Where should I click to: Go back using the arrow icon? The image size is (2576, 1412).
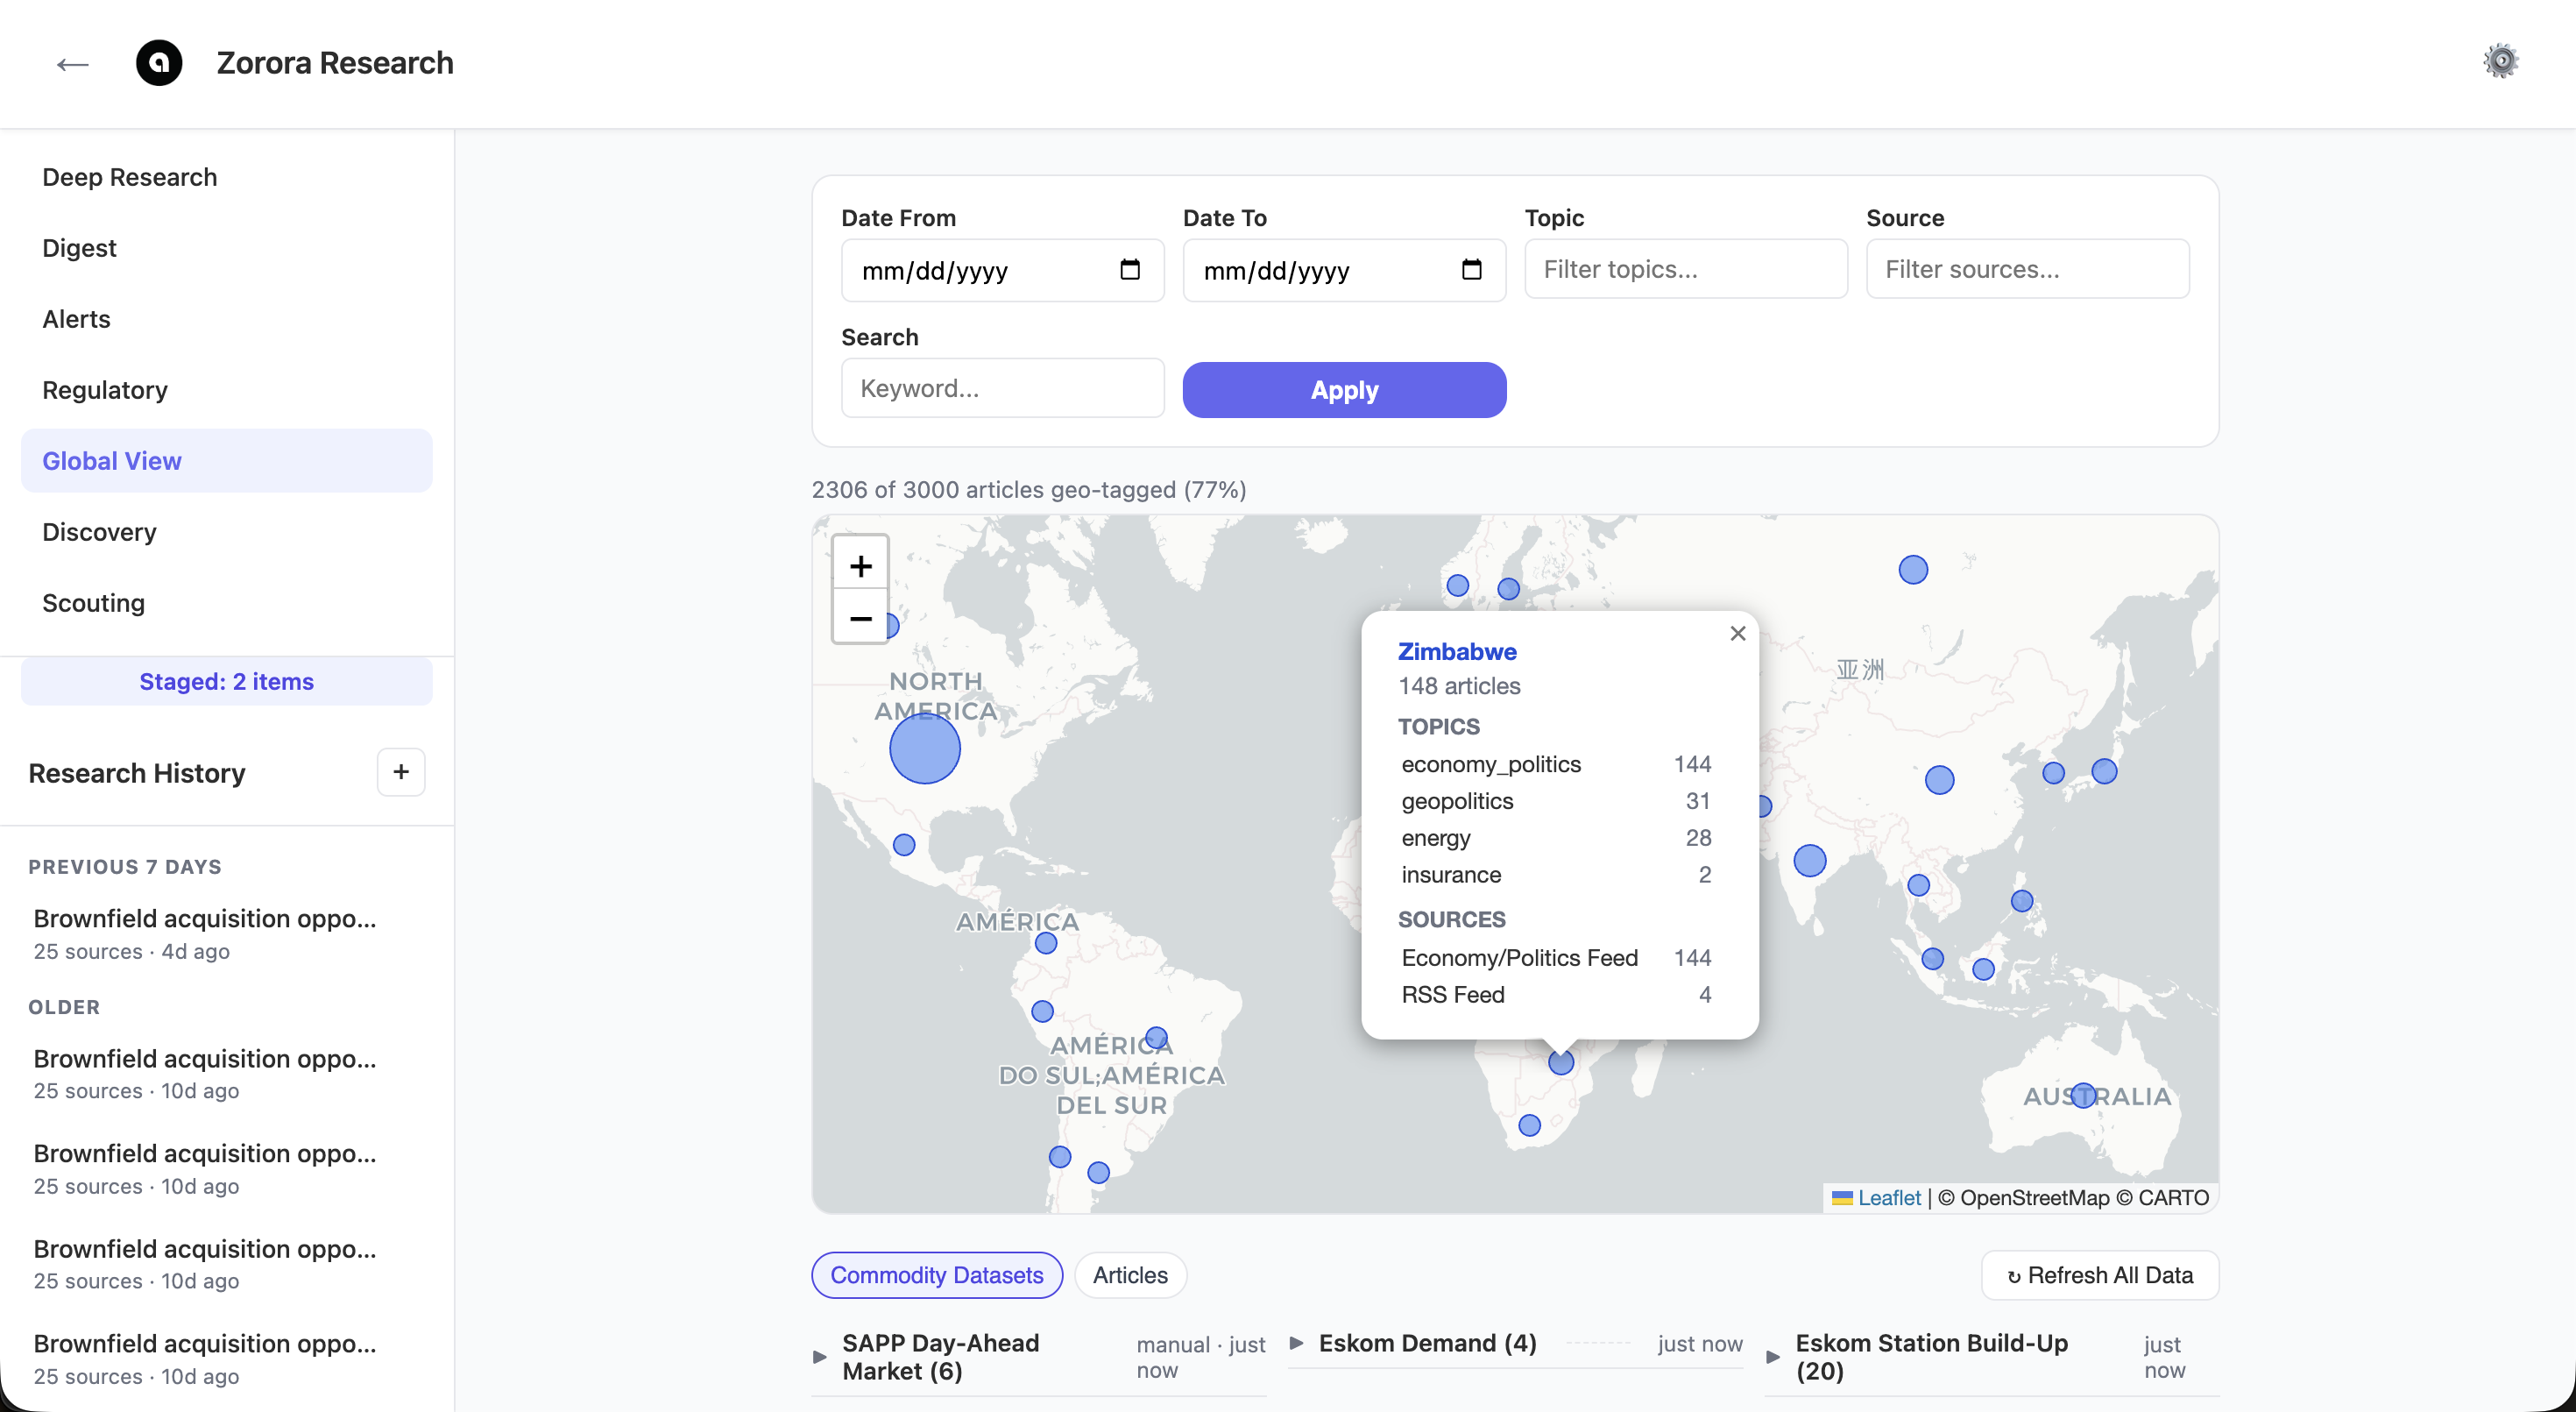(x=71, y=63)
